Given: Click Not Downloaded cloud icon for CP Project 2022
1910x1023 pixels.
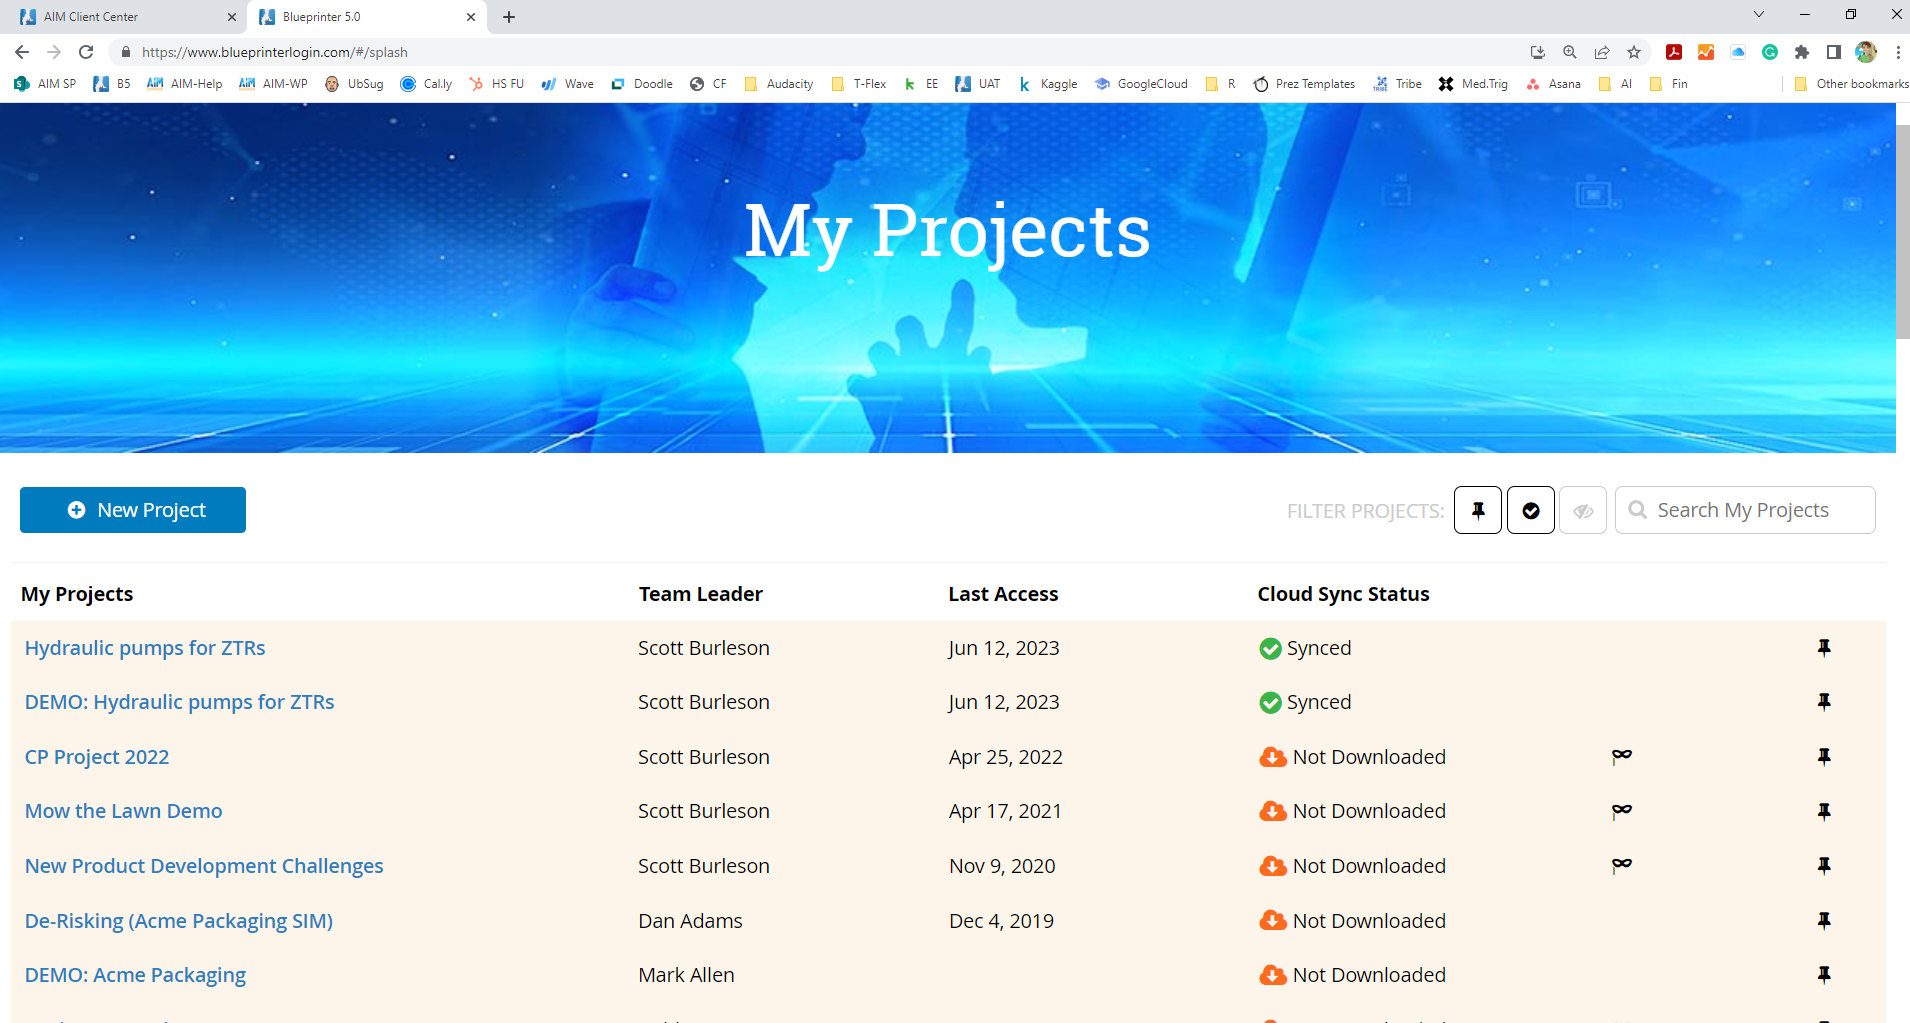Looking at the screenshot, I should [1272, 757].
